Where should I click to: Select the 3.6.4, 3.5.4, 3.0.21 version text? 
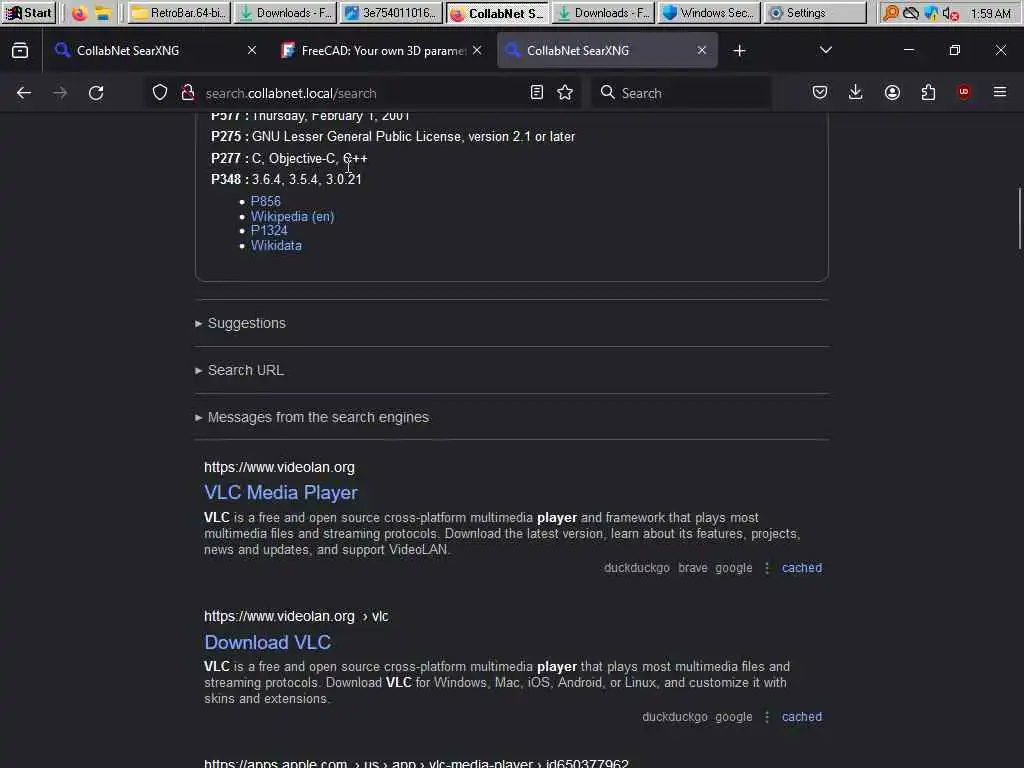(x=306, y=179)
